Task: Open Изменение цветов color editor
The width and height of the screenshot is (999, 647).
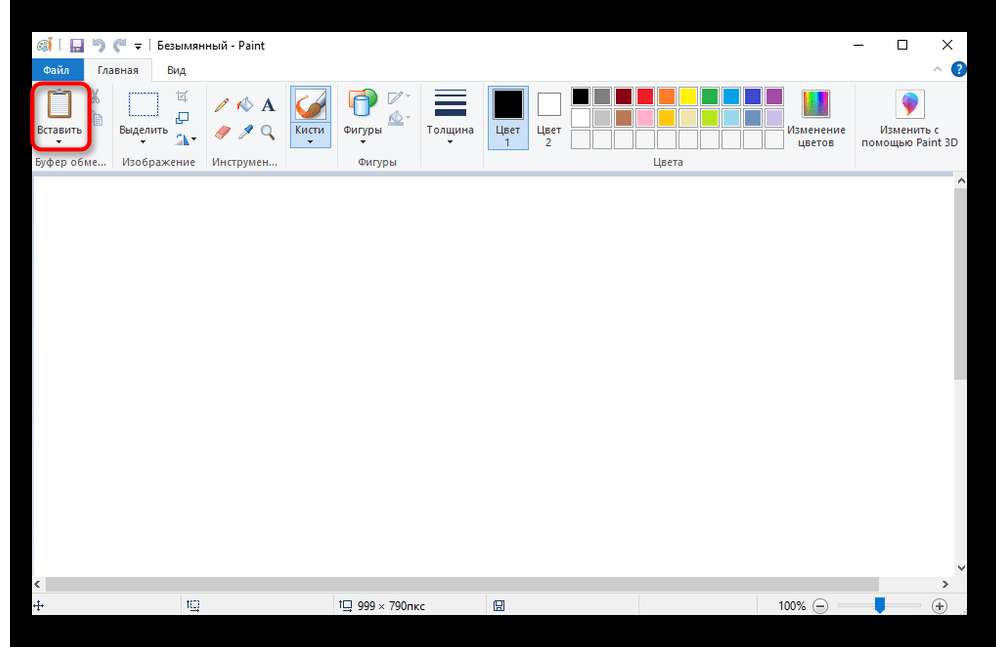Action: (x=816, y=117)
